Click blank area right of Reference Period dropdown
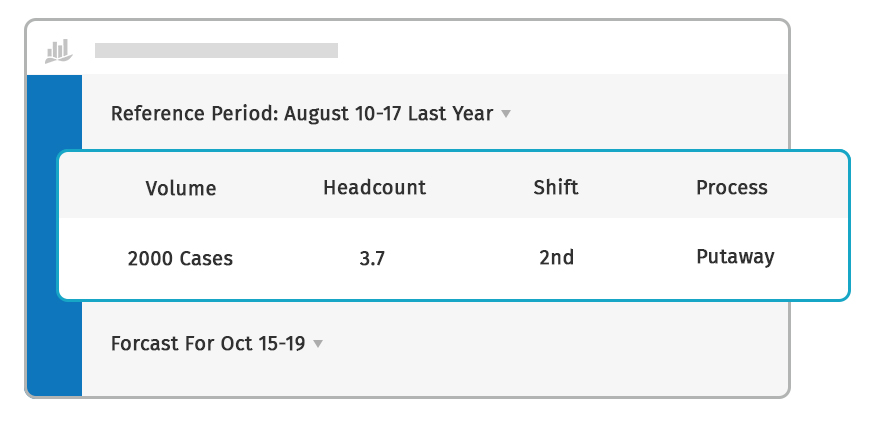Screen dimensions: 876x435 point(650,114)
